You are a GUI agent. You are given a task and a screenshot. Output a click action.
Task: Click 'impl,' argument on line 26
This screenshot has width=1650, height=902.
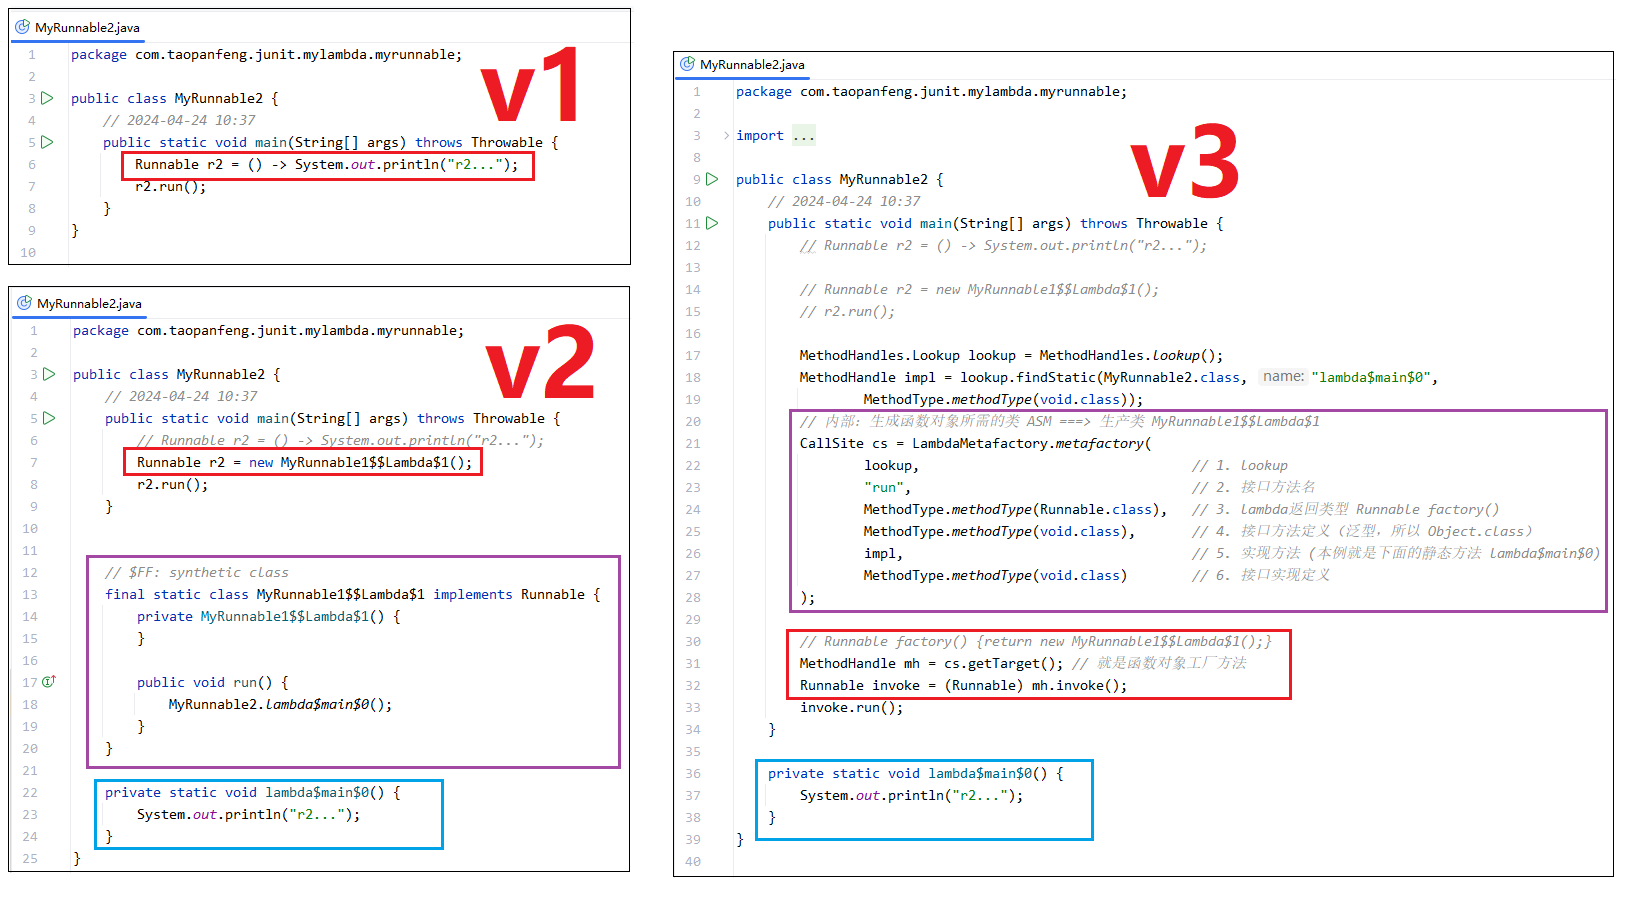click(883, 554)
